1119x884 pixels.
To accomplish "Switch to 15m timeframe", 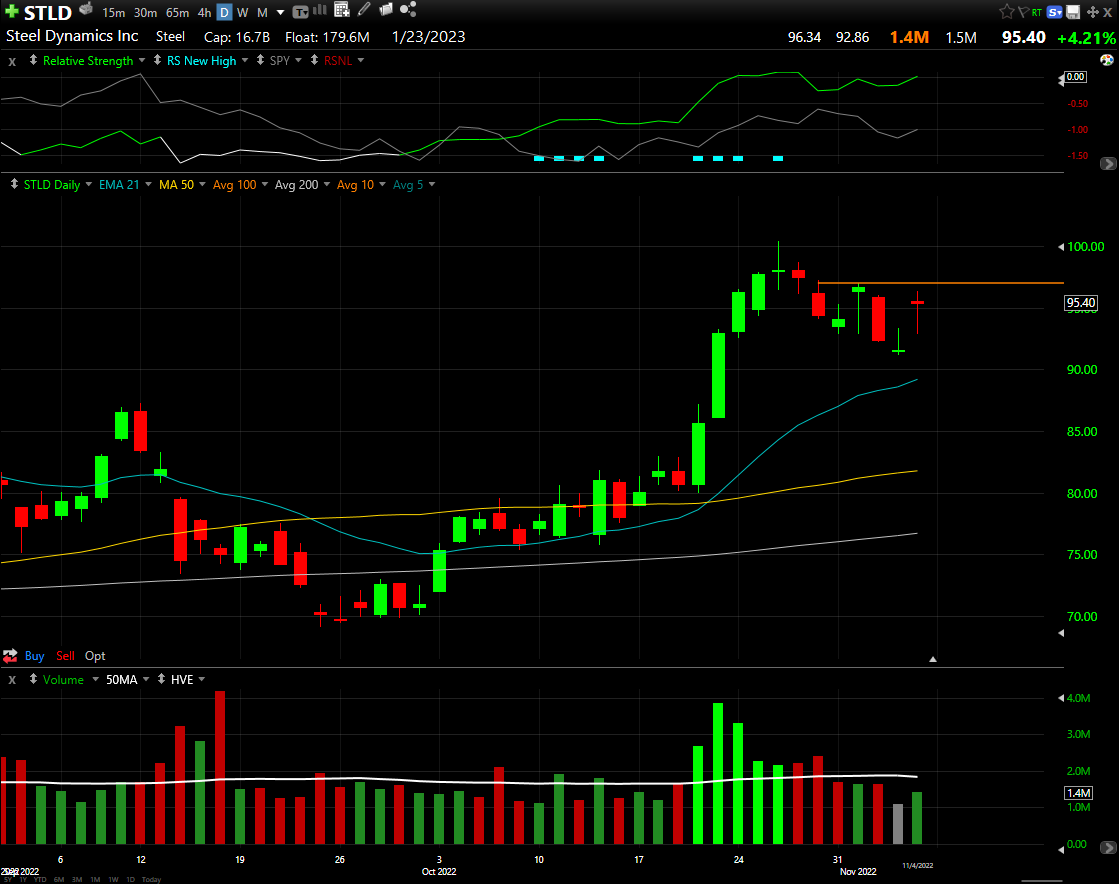I will click(x=113, y=13).
